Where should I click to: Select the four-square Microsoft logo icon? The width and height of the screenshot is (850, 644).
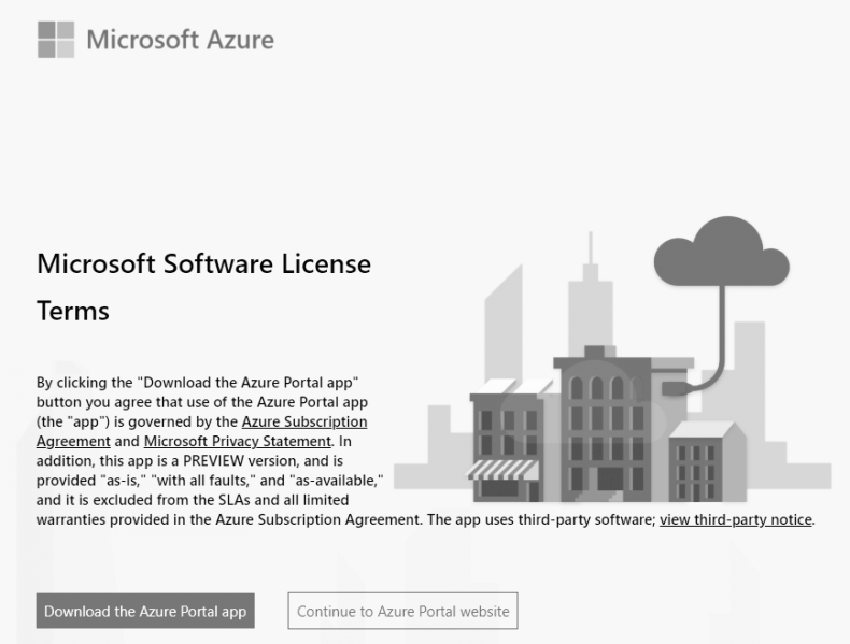[58, 40]
